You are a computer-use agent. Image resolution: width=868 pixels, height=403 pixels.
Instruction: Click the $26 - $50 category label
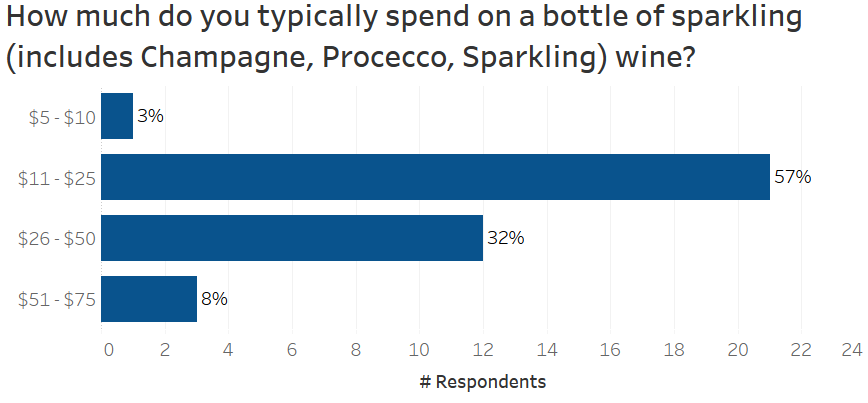point(58,239)
